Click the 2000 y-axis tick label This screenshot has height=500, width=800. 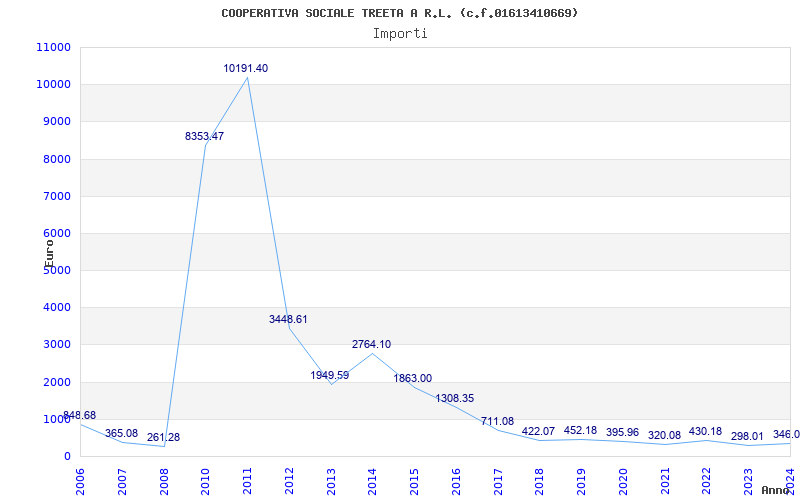(x=56, y=382)
